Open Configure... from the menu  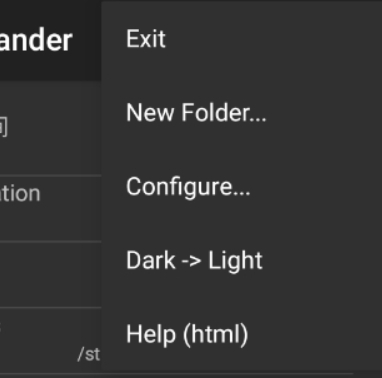point(242,186)
